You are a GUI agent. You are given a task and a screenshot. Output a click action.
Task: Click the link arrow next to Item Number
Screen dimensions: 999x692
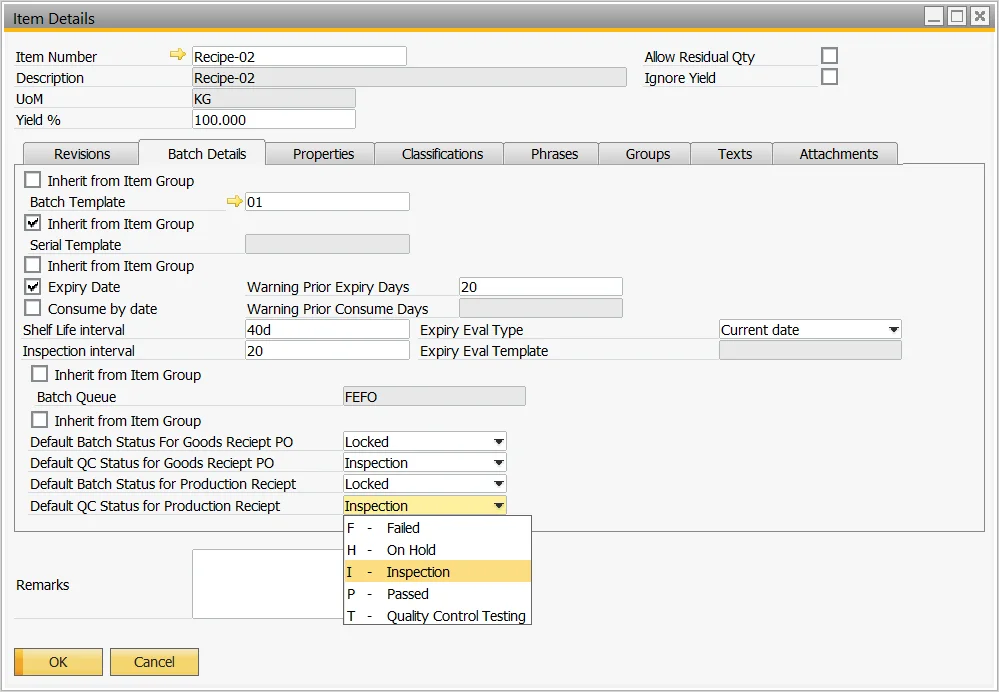[177, 55]
